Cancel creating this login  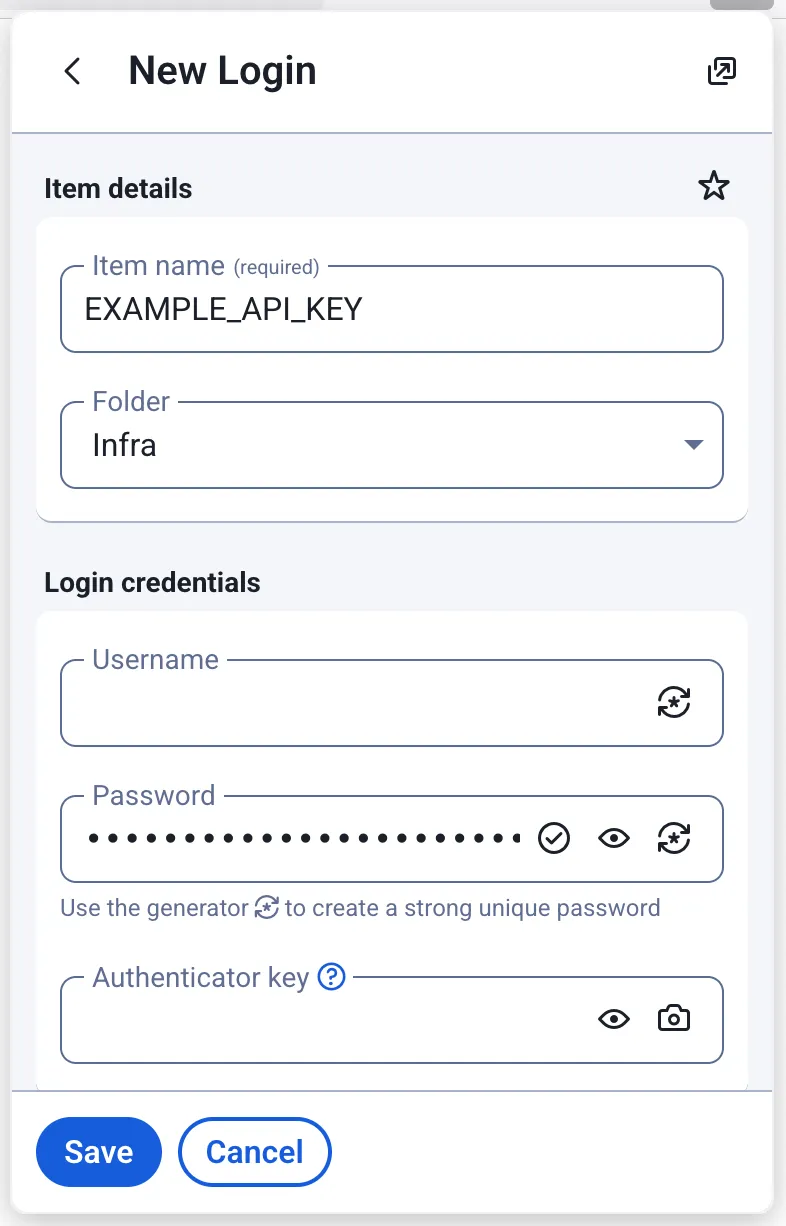point(254,1152)
